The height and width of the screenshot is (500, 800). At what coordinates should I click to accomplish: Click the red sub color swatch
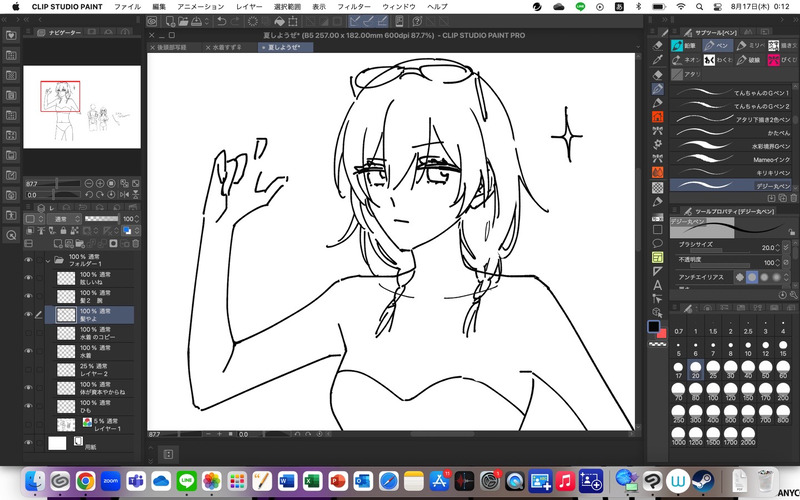pyautogui.click(x=662, y=334)
